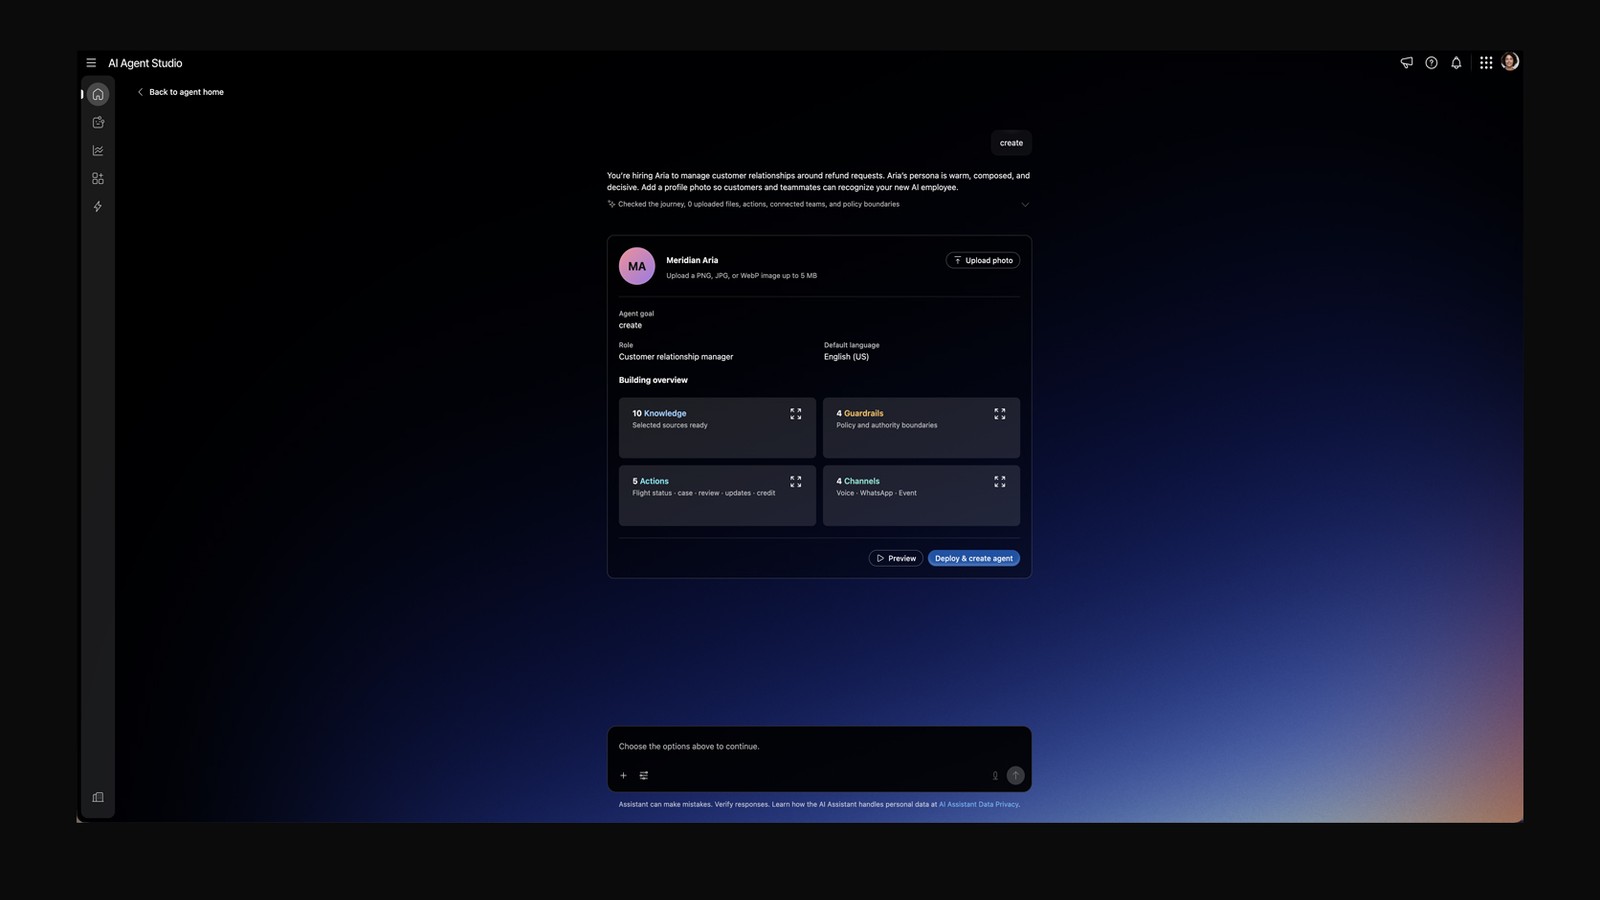This screenshot has width=1600, height=900.
Task: Open the agent notes sidebar icon
Action: point(98,122)
